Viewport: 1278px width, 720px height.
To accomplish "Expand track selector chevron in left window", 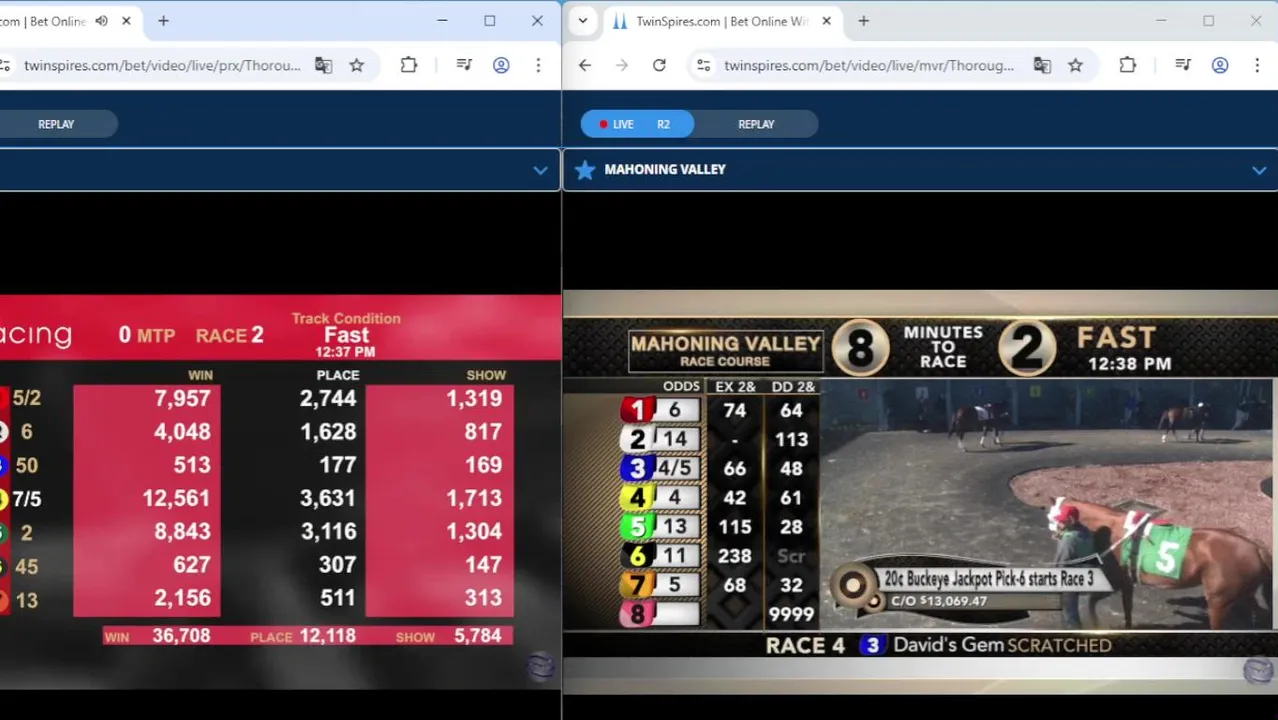I will coord(540,170).
